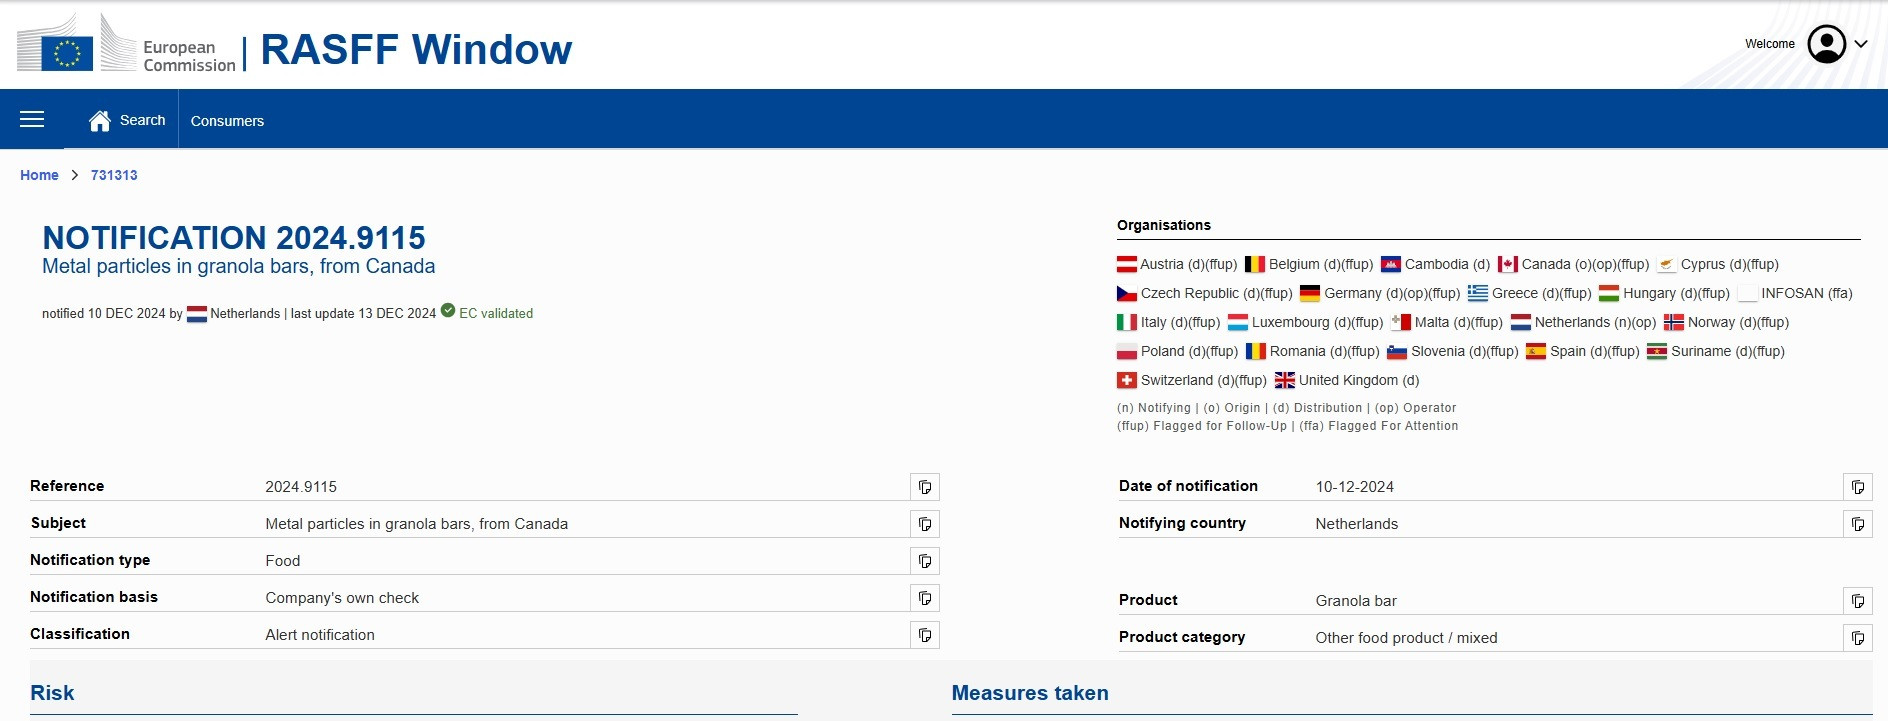This screenshot has height=721, width=1888.
Task: Copy the Classification value
Action: pyautogui.click(x=925, y=635)
